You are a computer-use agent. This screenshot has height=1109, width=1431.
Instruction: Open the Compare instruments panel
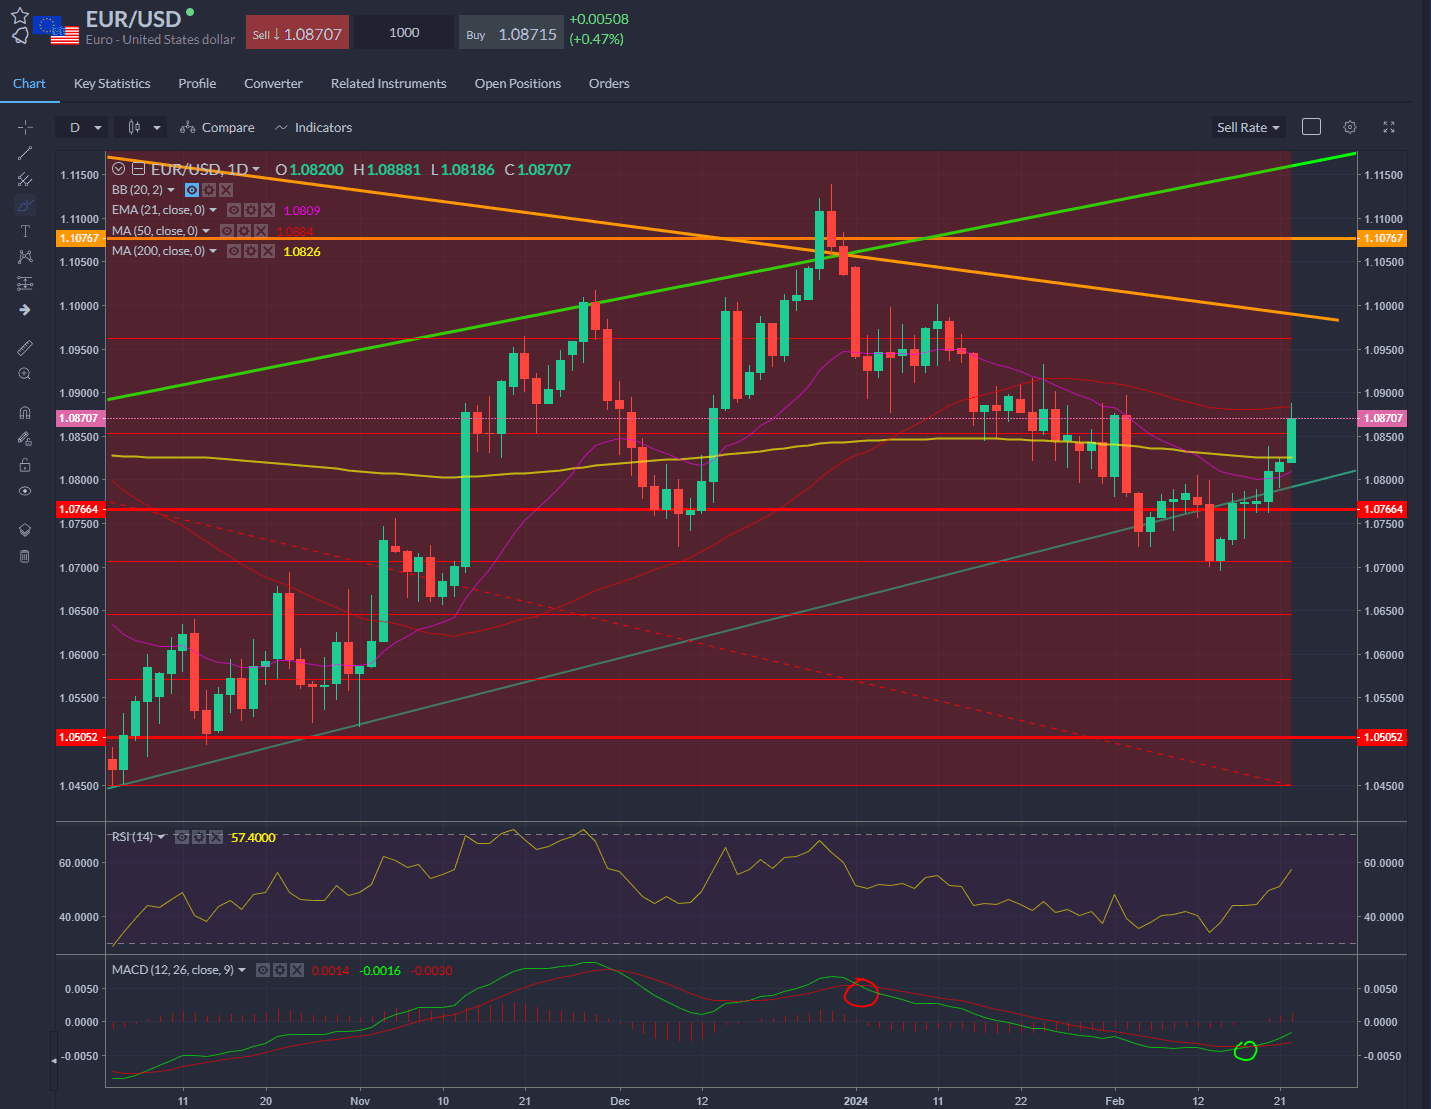(216, 127)
